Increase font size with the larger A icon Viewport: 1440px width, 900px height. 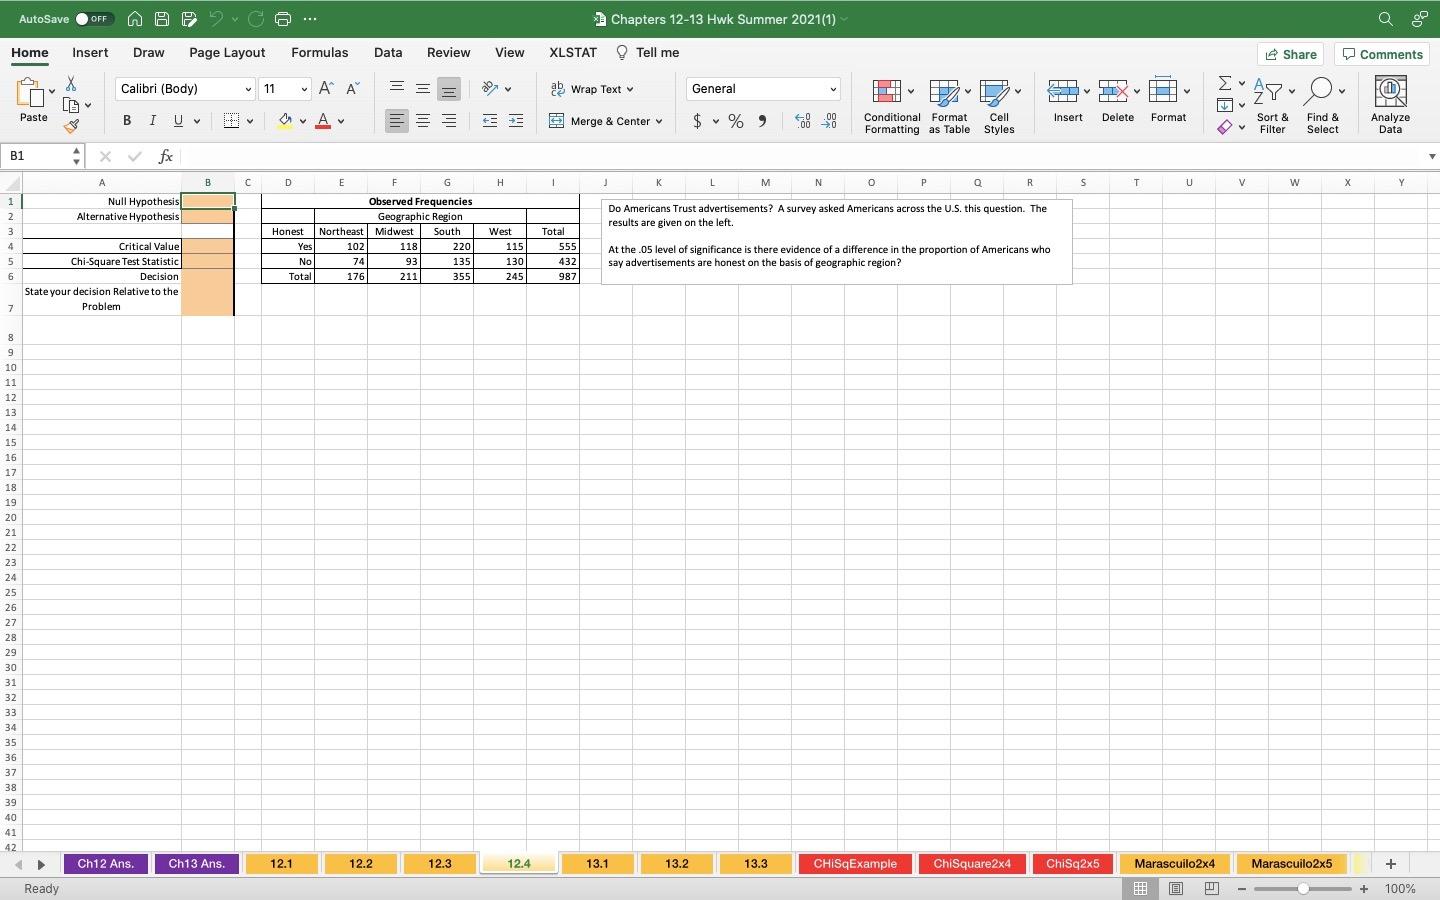coord(326,89)
